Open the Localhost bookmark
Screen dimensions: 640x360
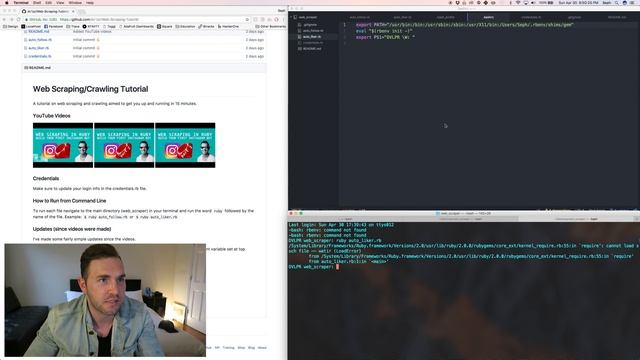coord(31,27)
